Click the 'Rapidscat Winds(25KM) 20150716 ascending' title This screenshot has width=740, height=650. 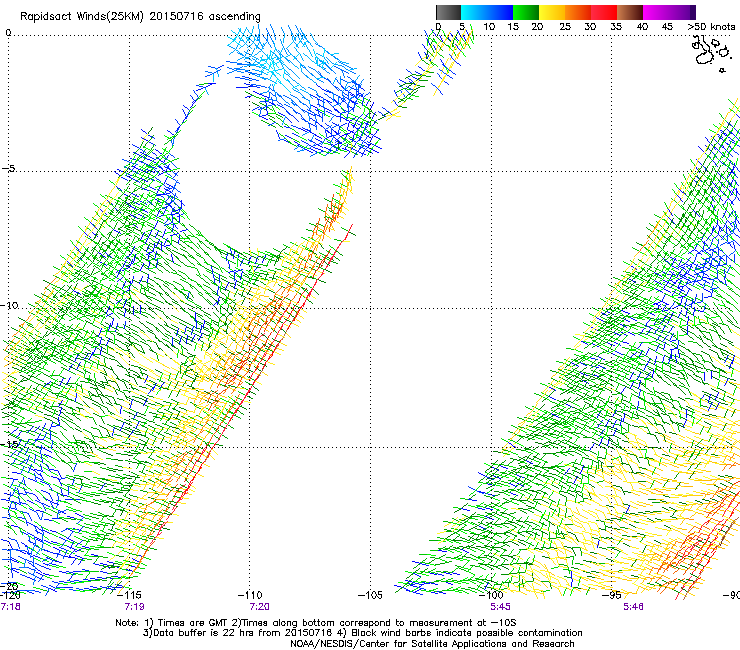coord(140,17)
